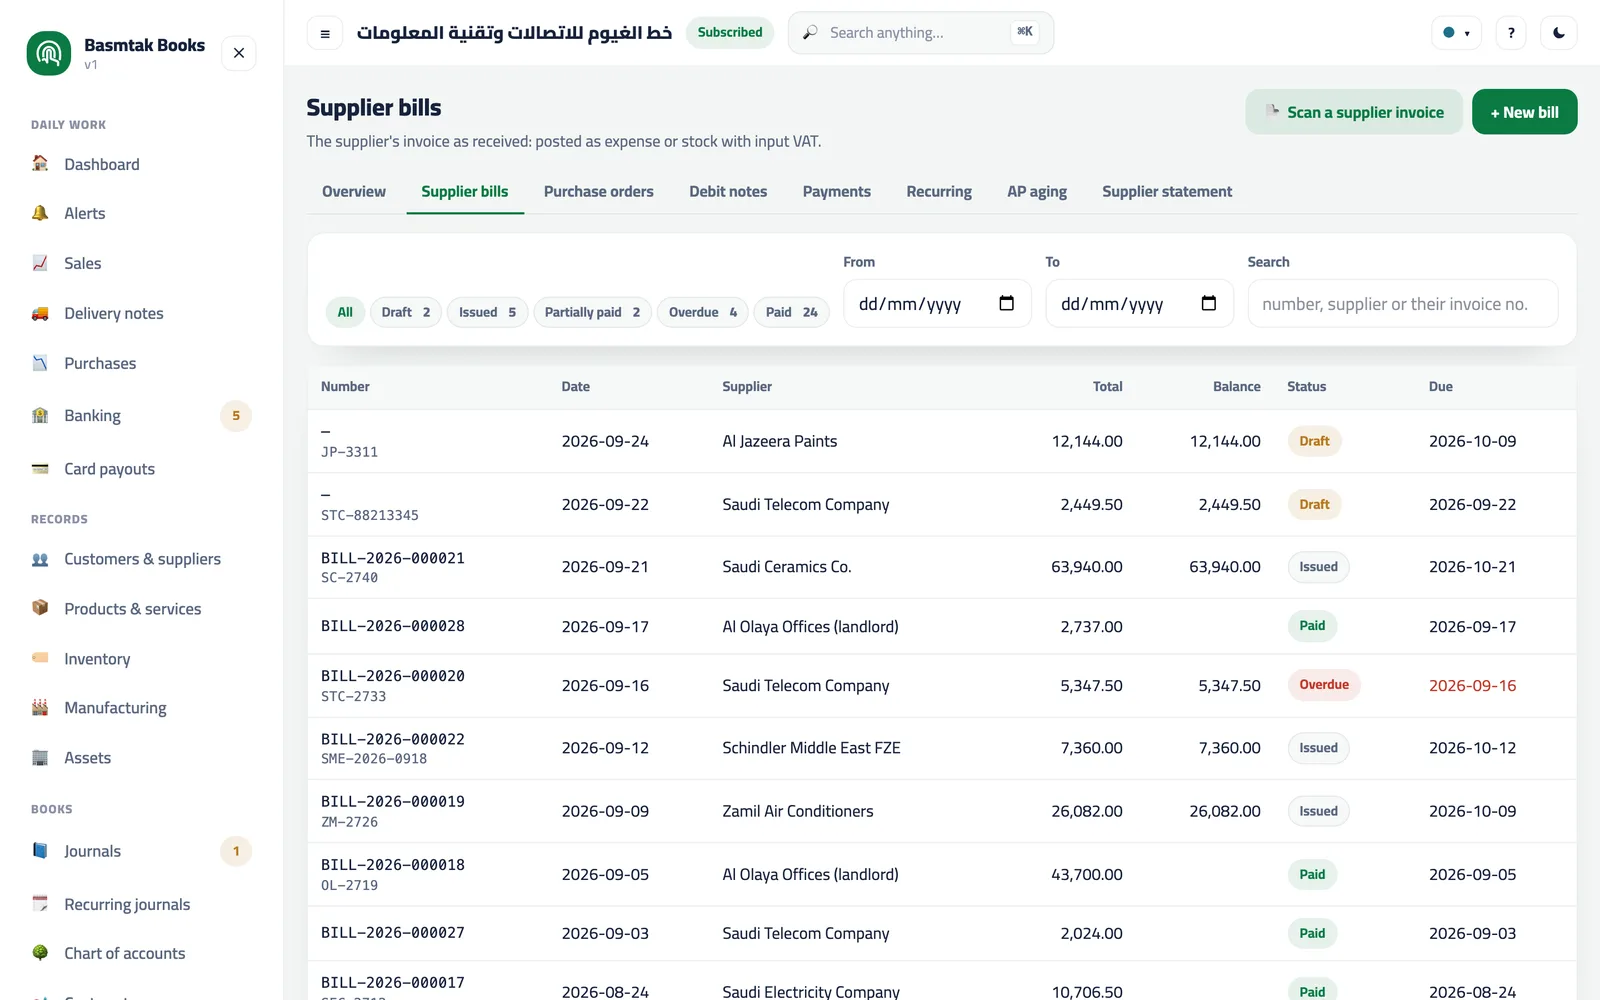1600x1000 pixels.
Task: Click Scan a supplier invoice button
Action: point(1354,112)
